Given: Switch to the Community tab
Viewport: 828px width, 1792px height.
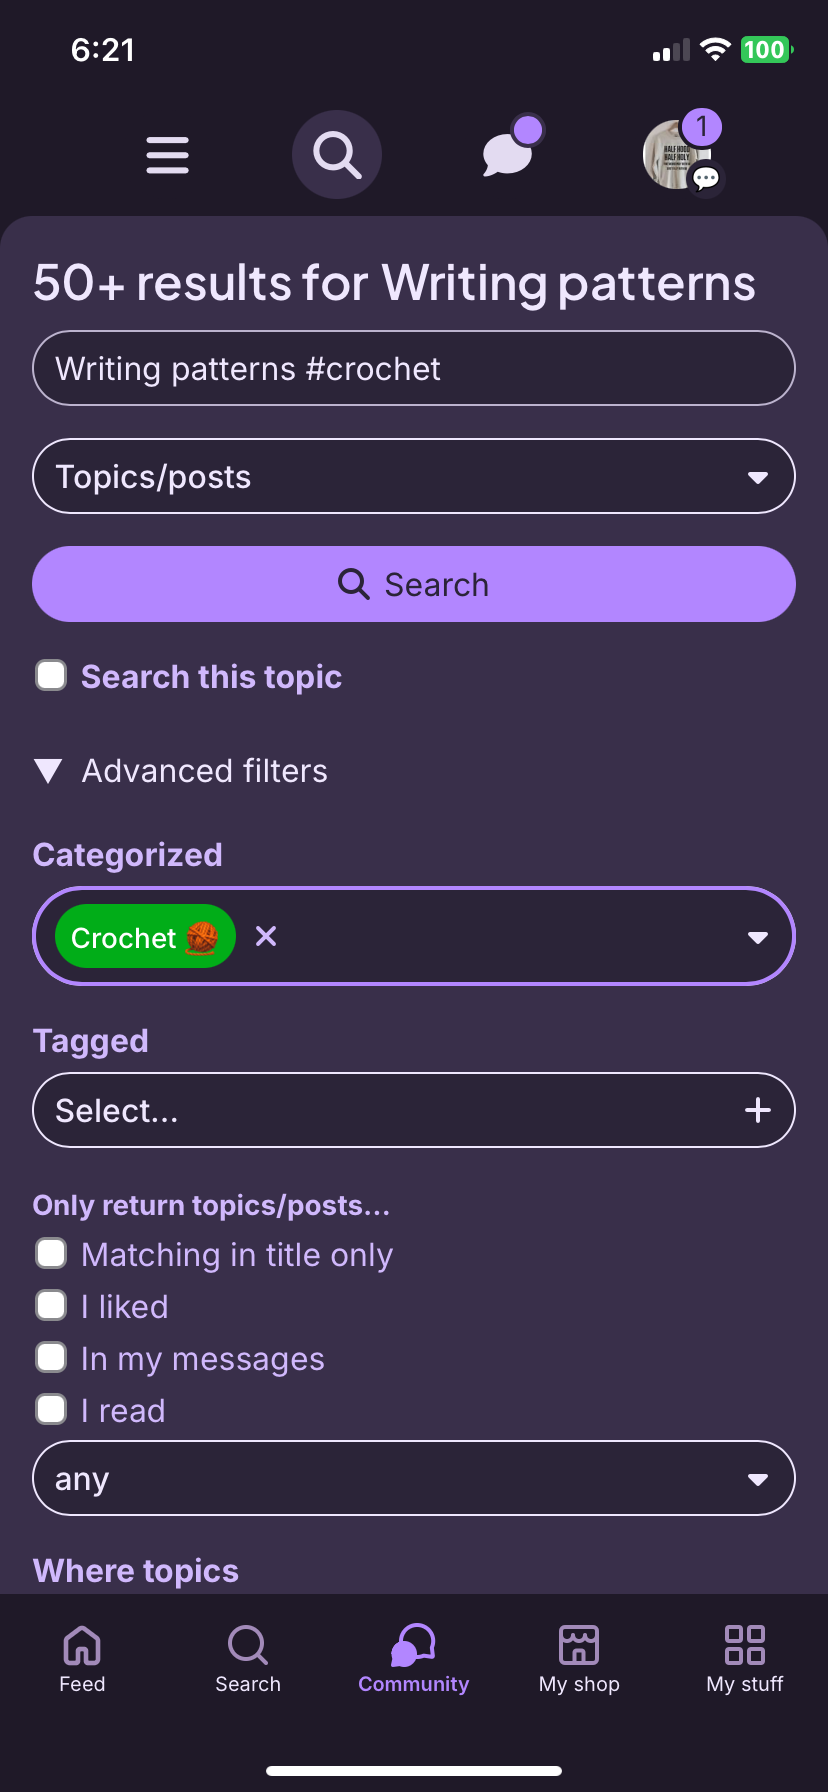Looking at the screenshot, I should [414, 1660].
